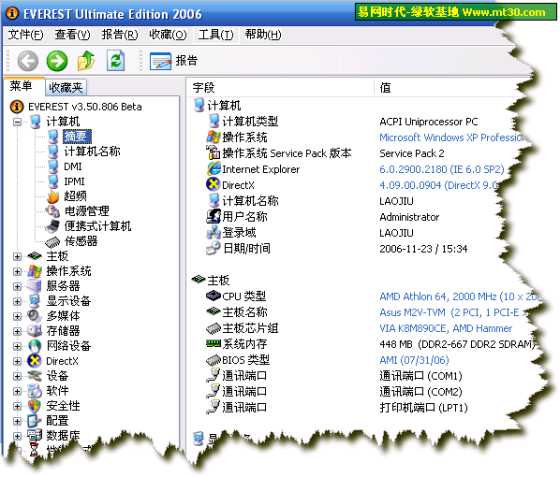The width and height of the screenshot is (560, 477).
Task: Switch to the 收藏夹 favorites tab
Action: pyautogui.click(x=66, y=87)
